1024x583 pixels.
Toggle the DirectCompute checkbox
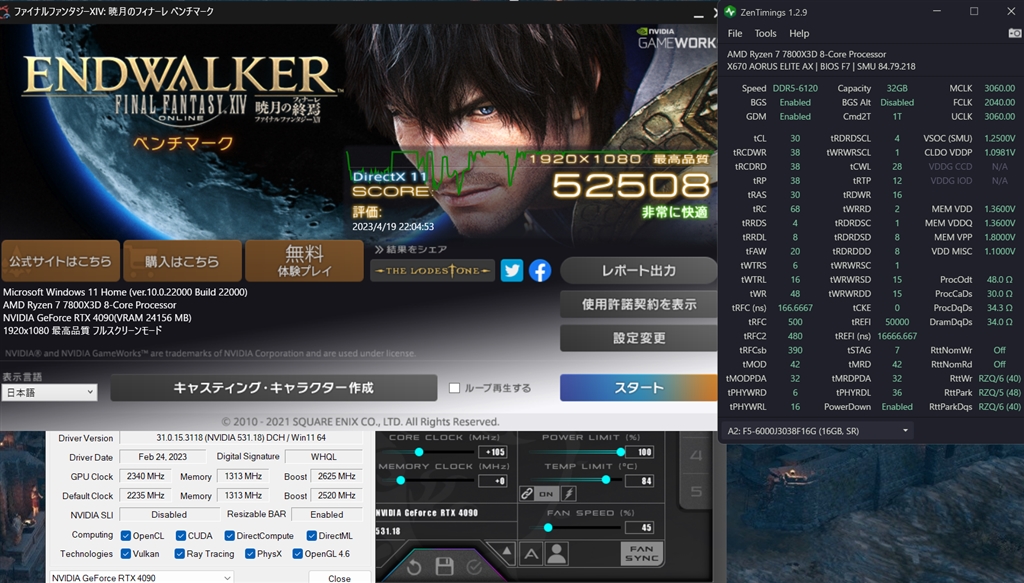(x=229, y=535)
